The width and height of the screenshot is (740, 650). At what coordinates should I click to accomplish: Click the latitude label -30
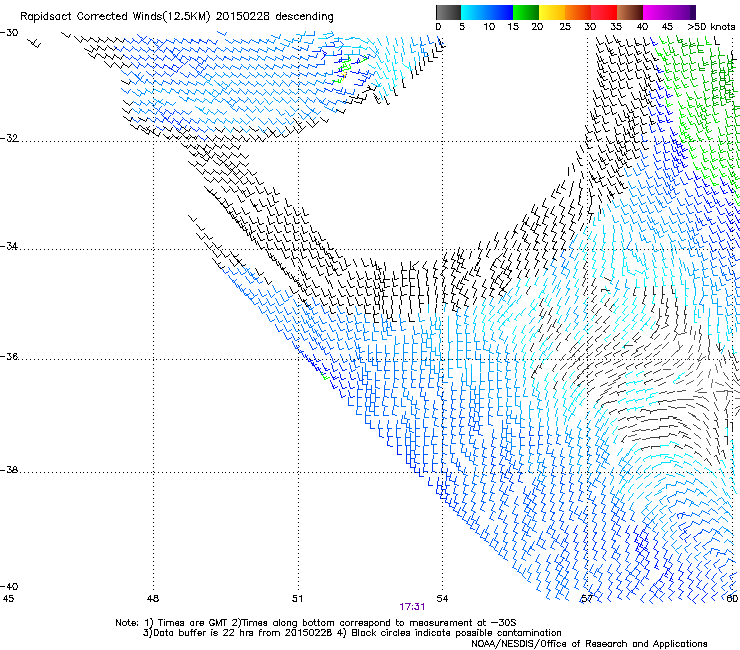click(x=9, y=33)
